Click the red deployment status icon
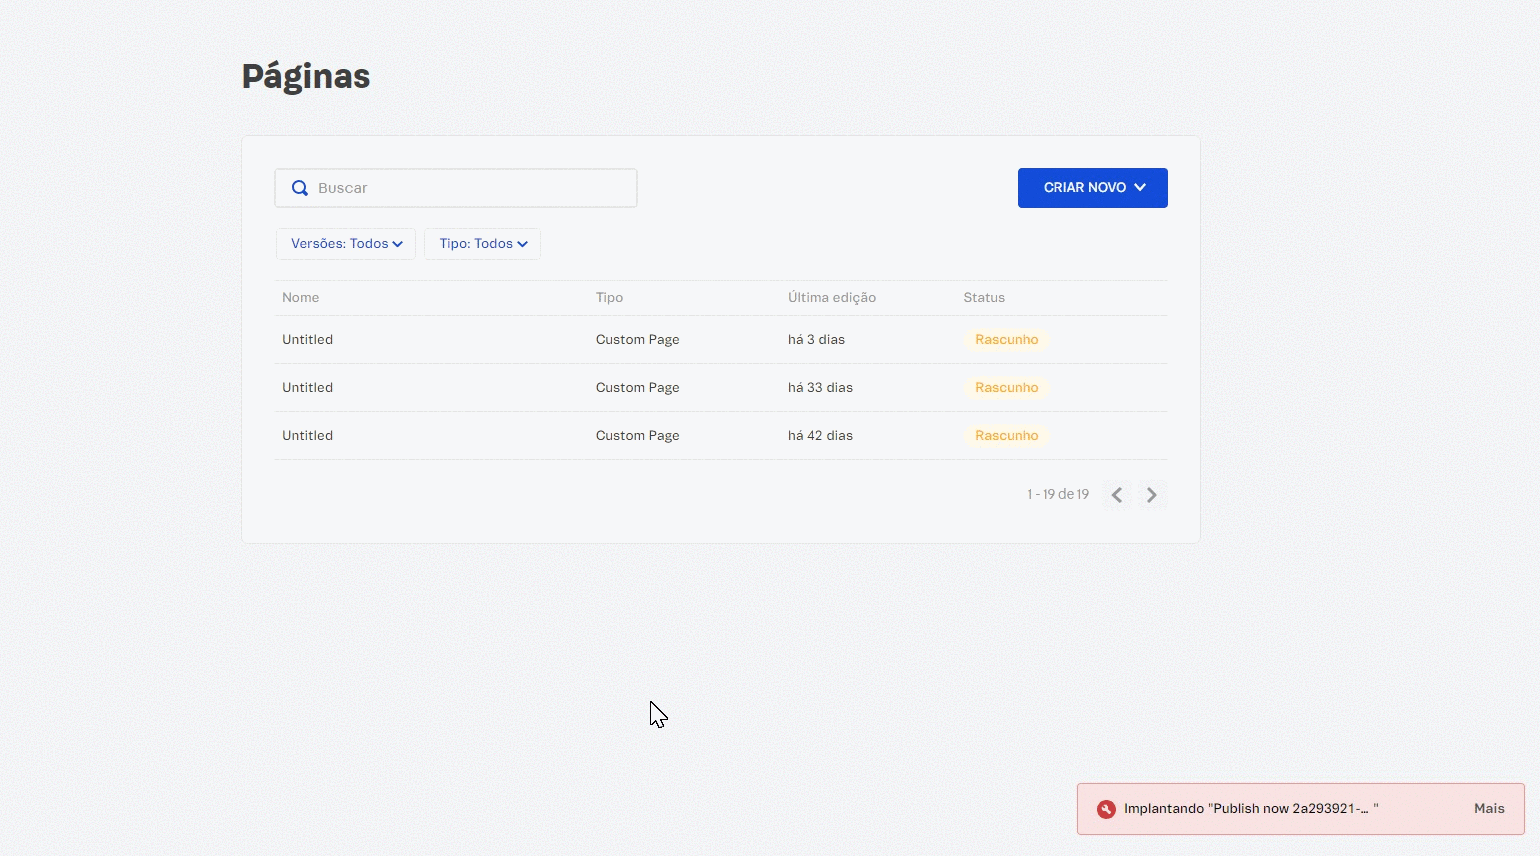 coord(1105,808)
